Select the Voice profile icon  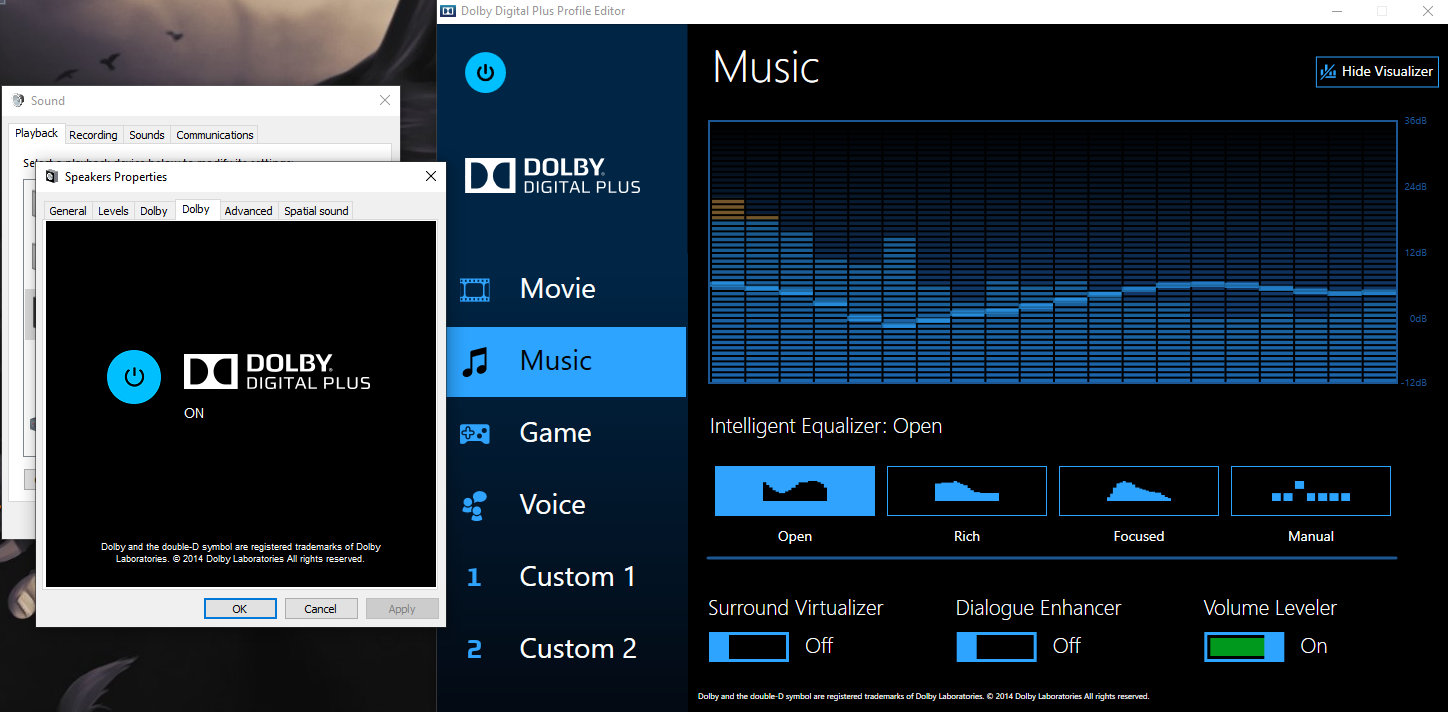[474, 504]
